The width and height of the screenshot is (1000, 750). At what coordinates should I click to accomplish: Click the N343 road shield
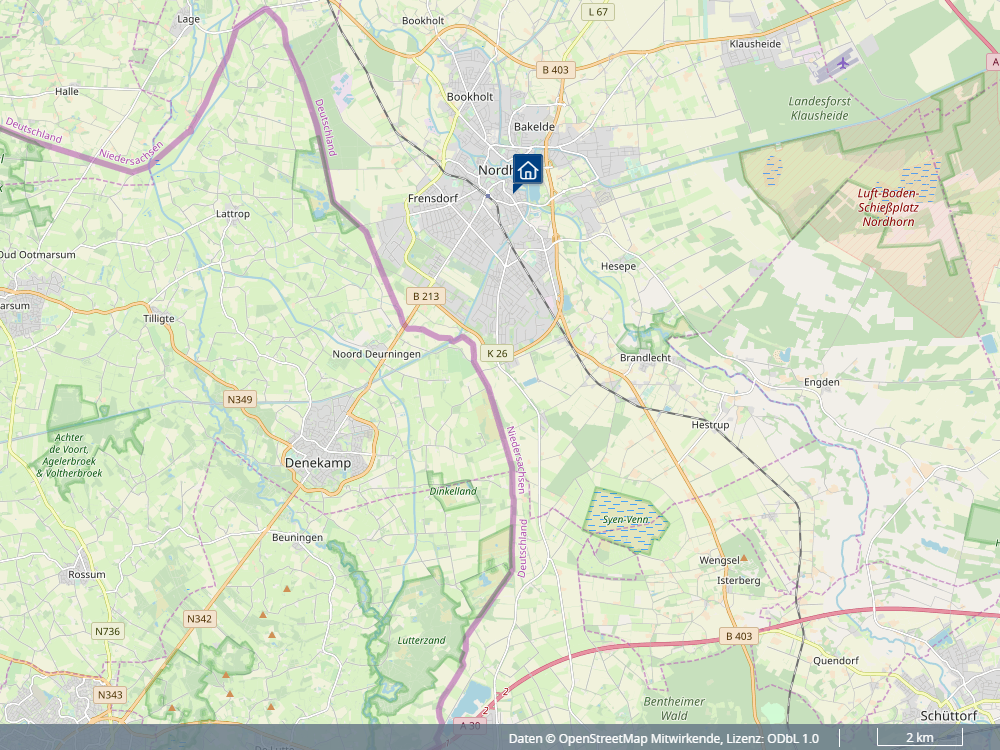(x=110, y=695)
